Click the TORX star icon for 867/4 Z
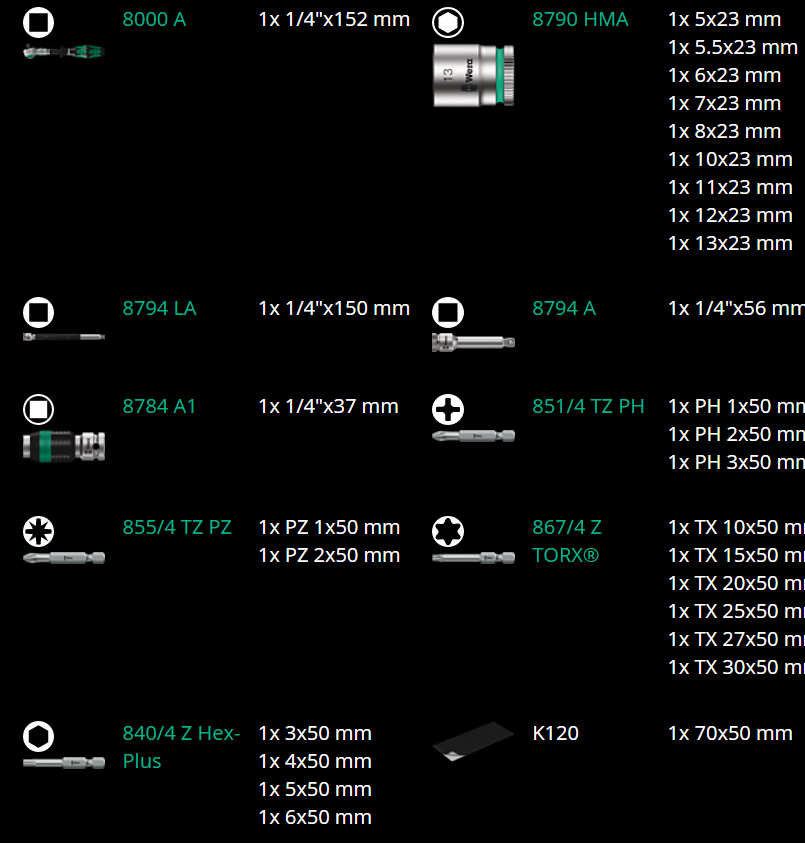This screenshot has height=844, width=805. (x=448, y=531)
